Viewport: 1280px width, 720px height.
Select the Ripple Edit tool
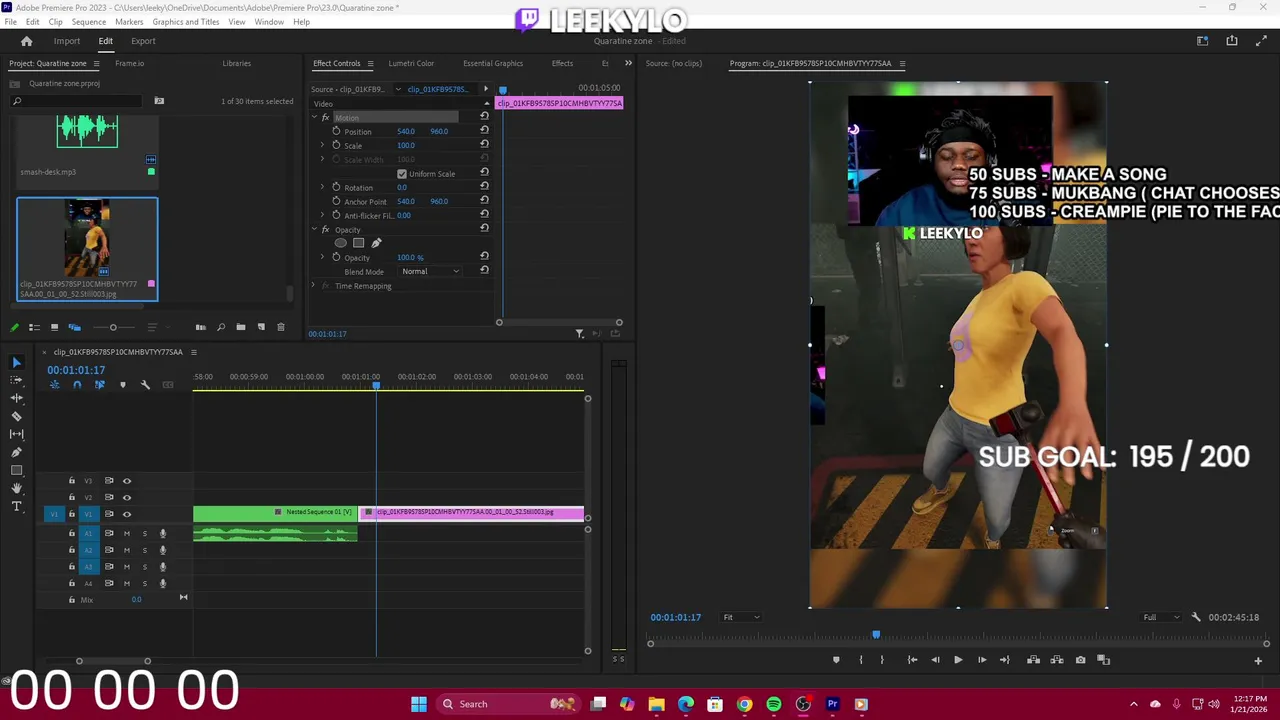17,398
